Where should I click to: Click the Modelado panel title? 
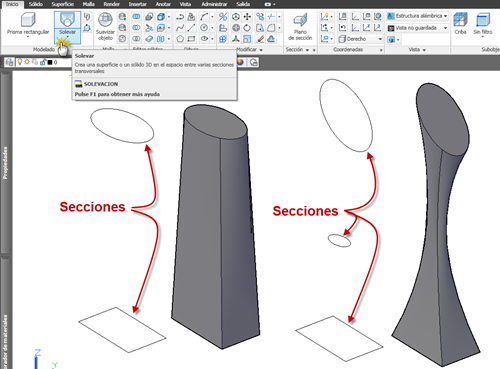44,49
